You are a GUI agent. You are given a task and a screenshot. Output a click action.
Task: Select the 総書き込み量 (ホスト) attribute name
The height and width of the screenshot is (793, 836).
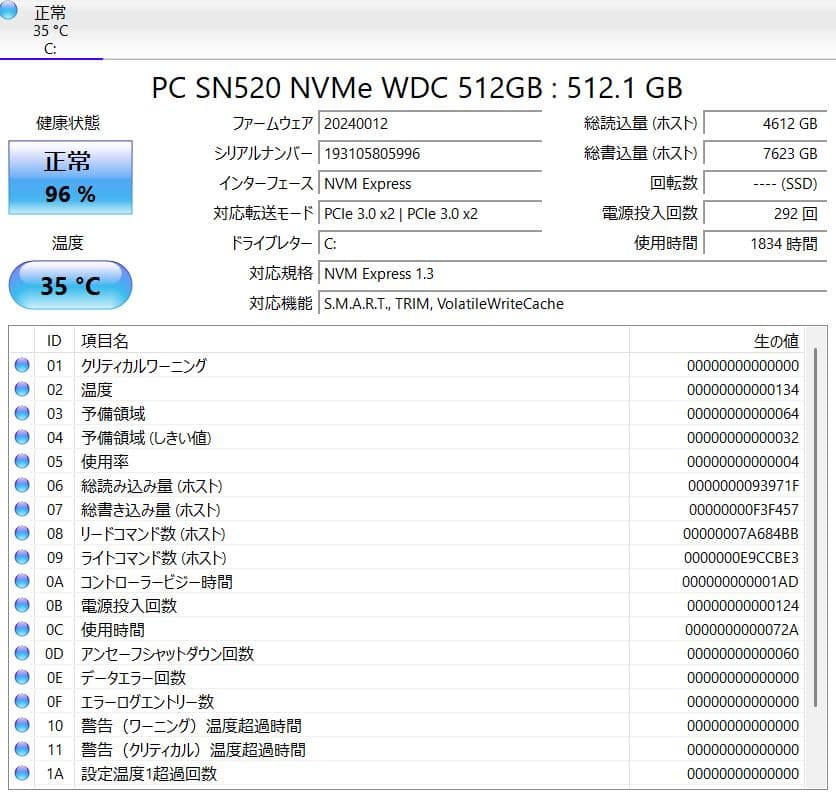click(x=150, y=510)
